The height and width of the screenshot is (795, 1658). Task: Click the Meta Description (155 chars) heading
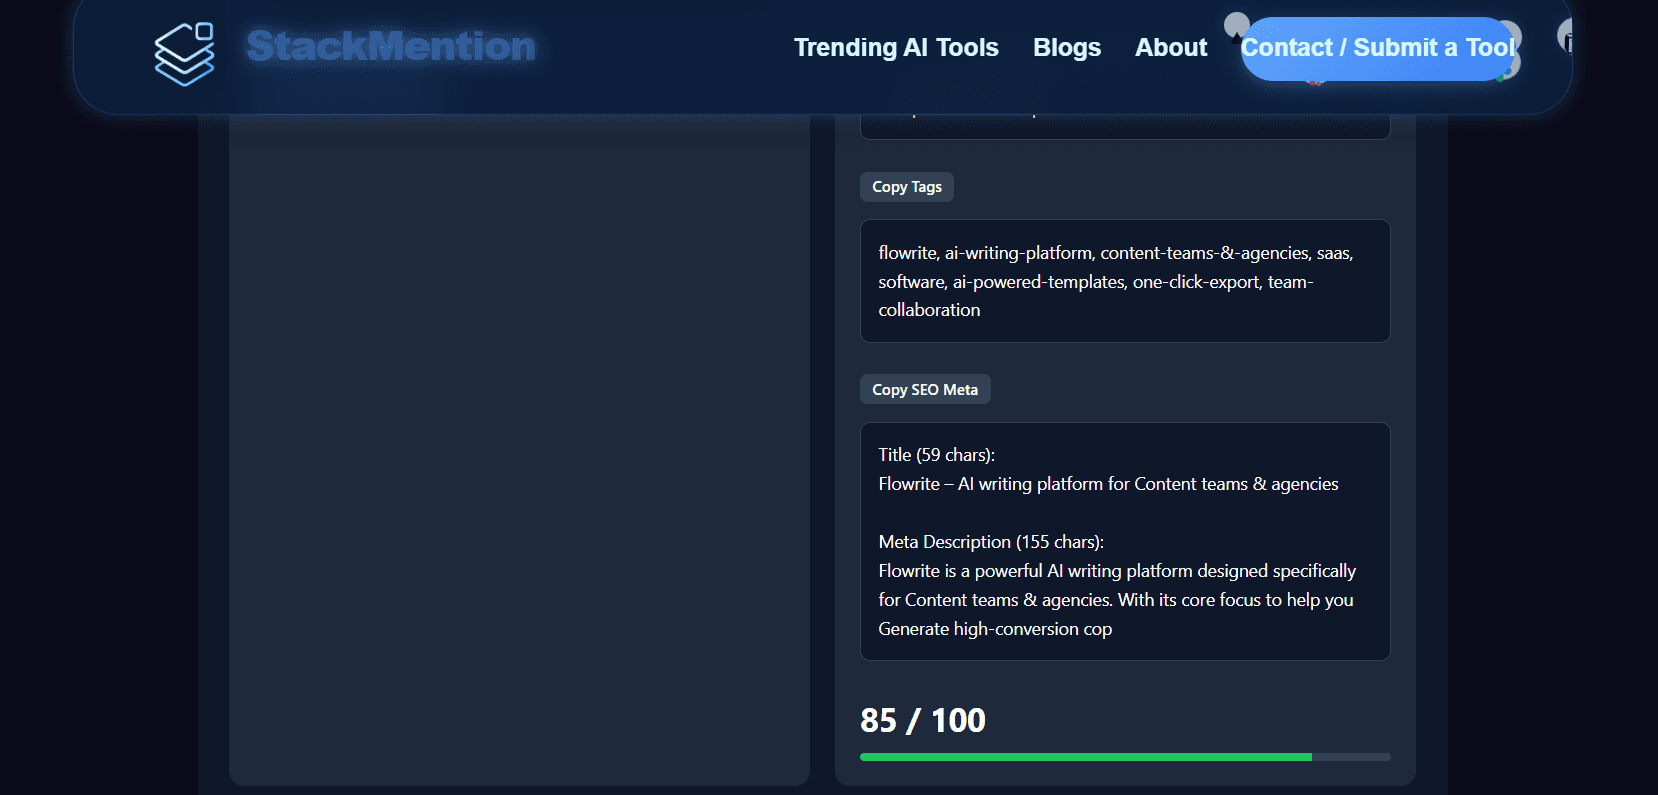tap(991, 542)
